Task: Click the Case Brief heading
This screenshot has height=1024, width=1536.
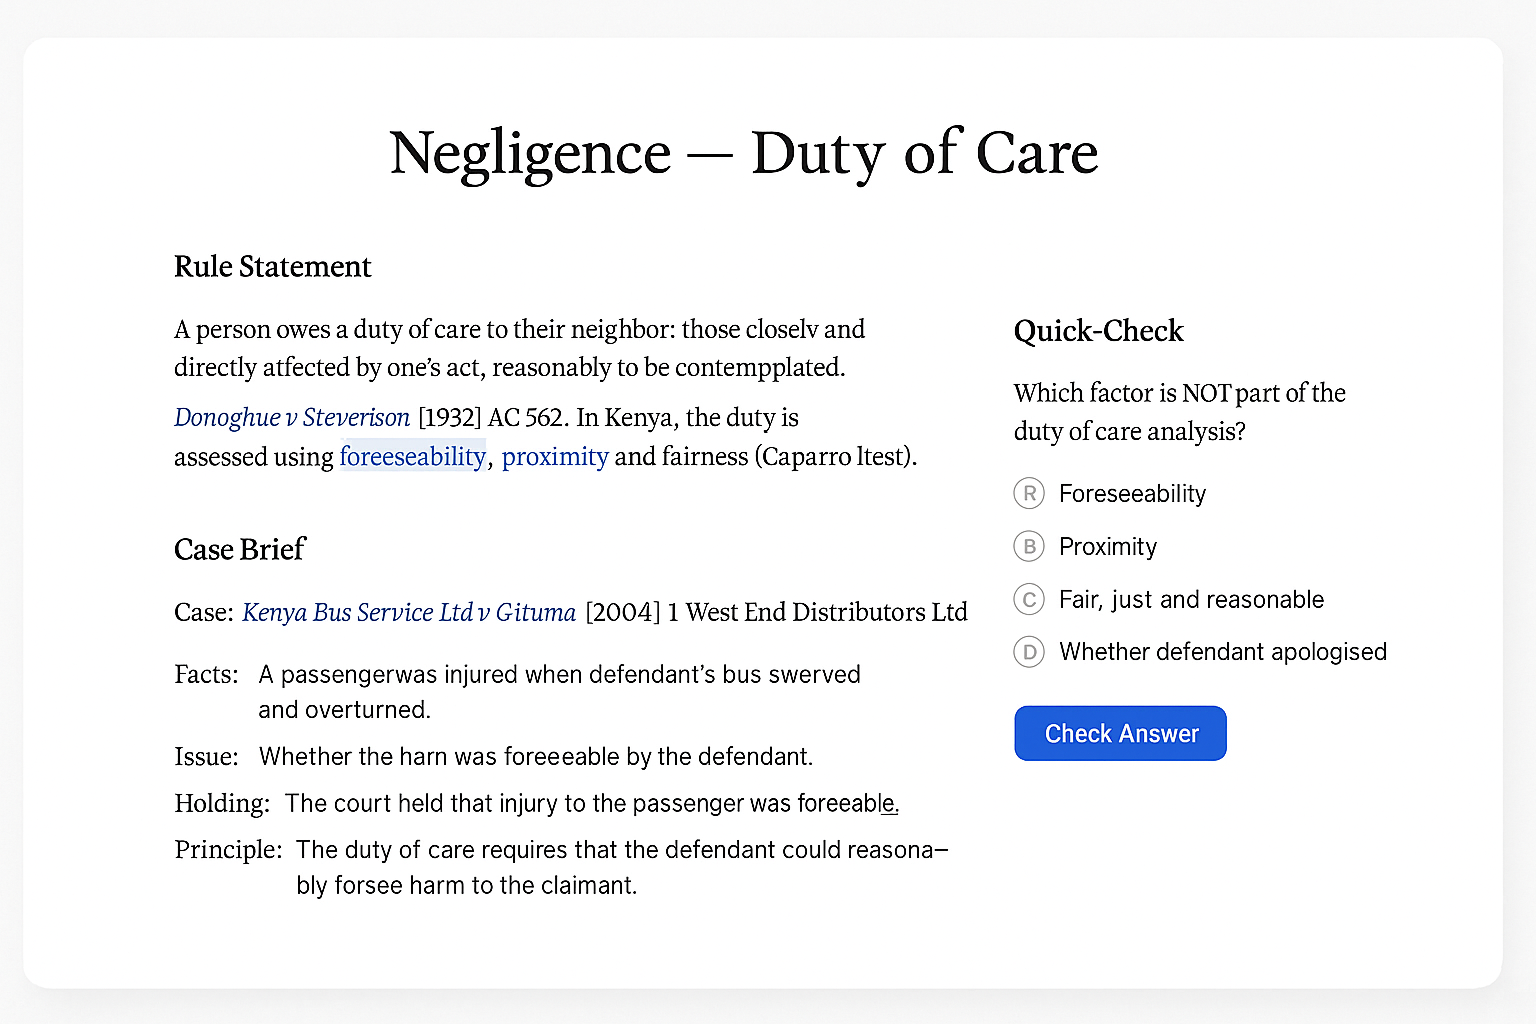Action: pos(239,549)
